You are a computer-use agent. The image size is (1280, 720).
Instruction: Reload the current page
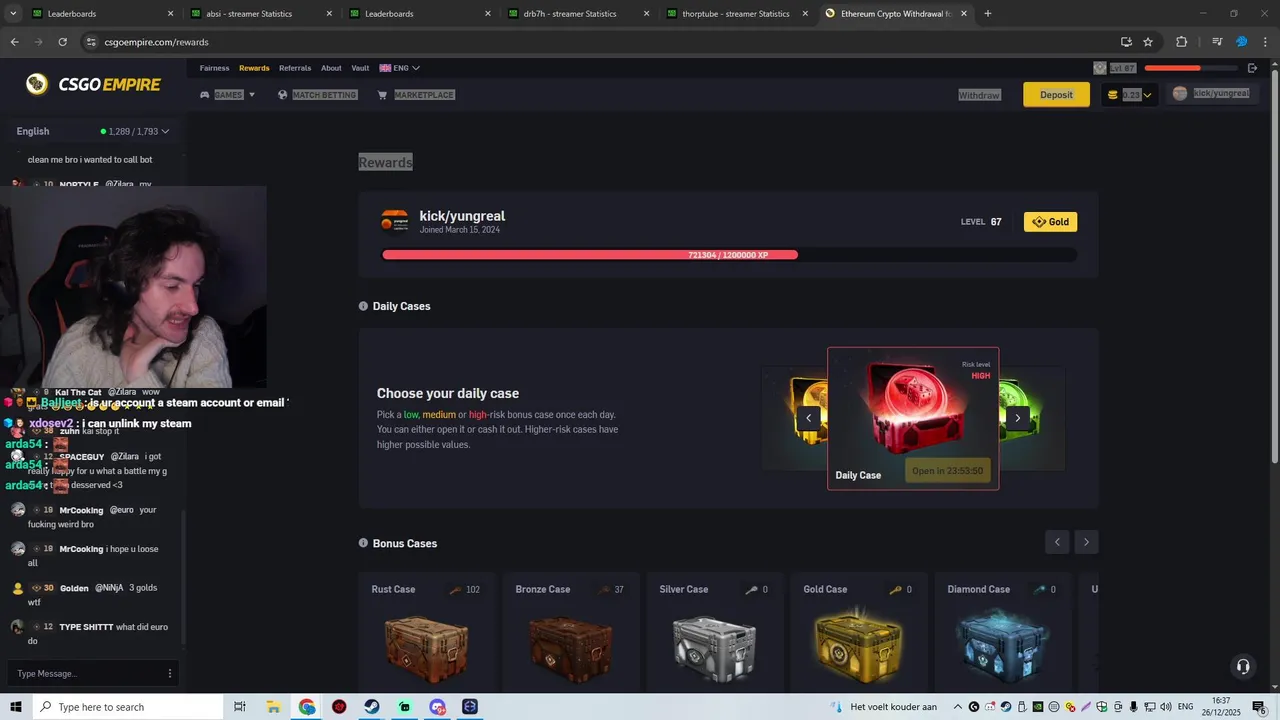pos(62,42)
